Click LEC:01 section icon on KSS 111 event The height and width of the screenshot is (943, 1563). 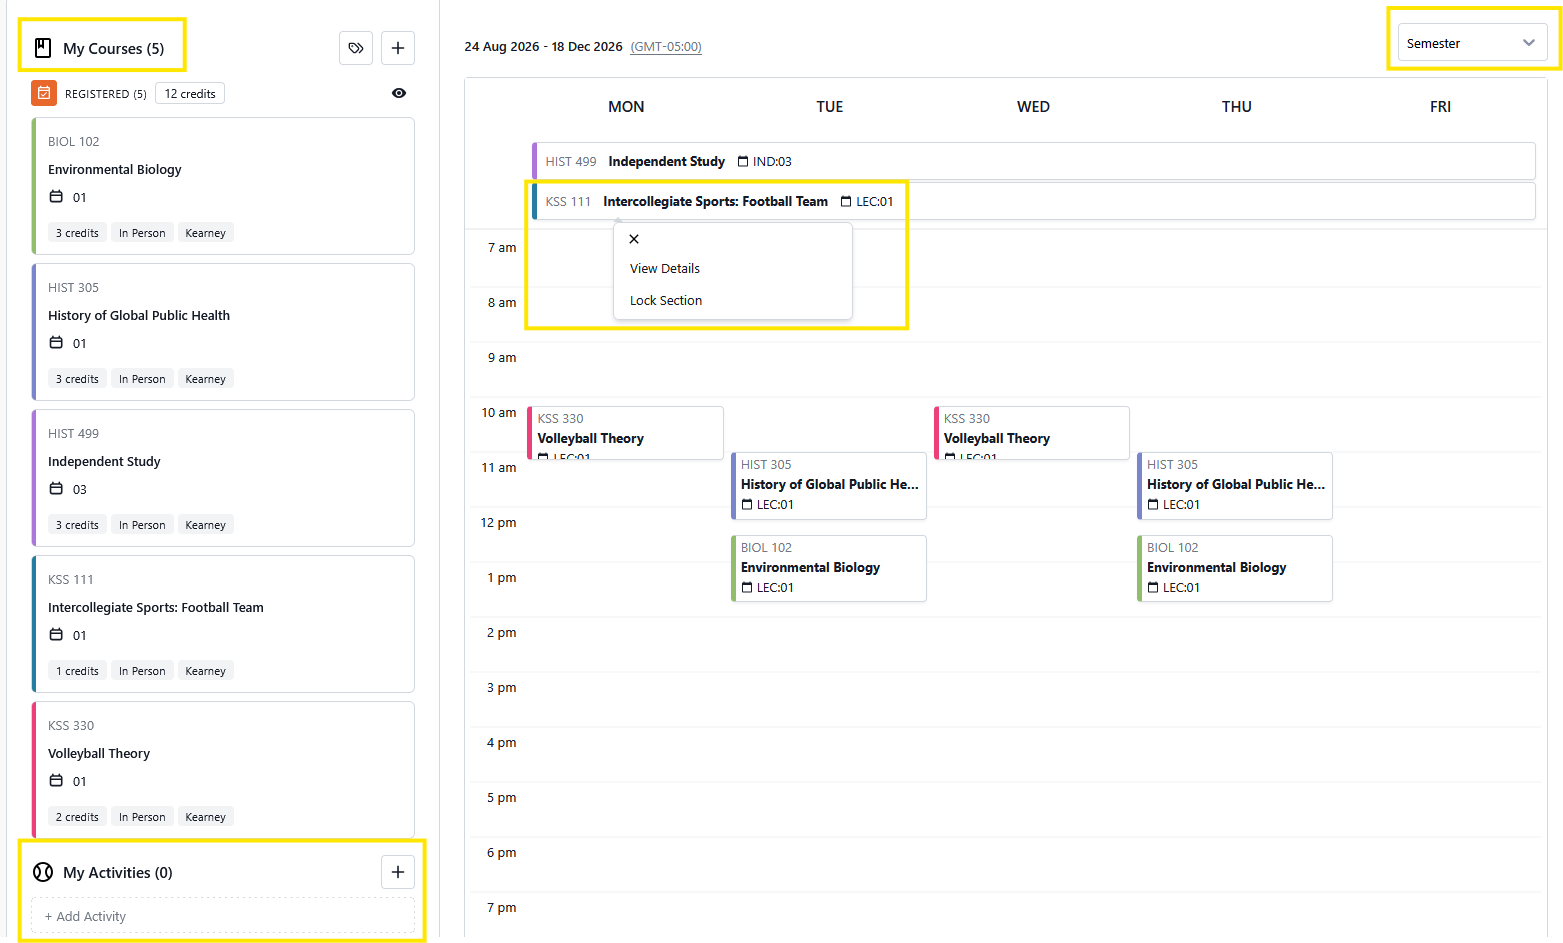pos(846,201)
